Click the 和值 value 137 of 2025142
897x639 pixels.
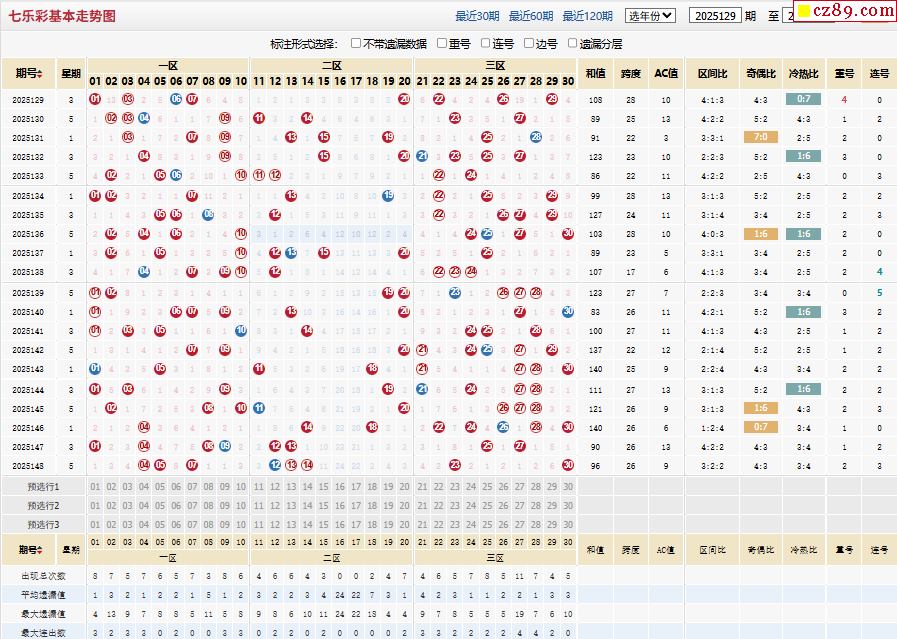(x=596, y=350)
